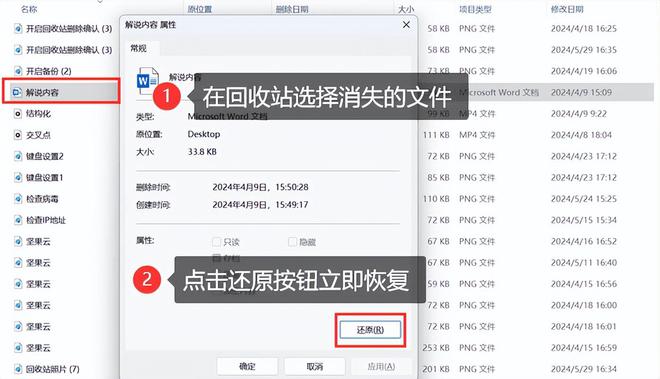660x379 pixels.
Task: Click the file name 解说内容 in the list
Action: (x=42, y=92)
